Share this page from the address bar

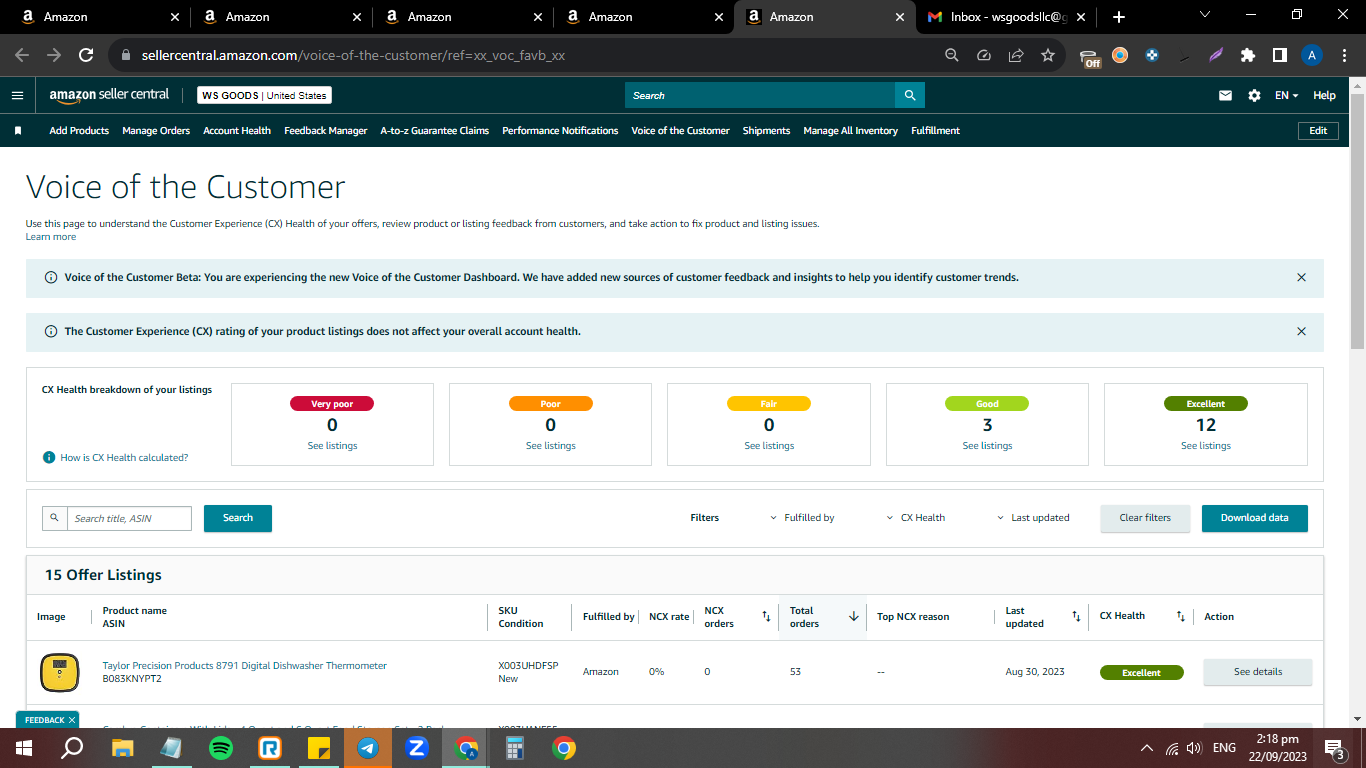[x=1016, y=56]
